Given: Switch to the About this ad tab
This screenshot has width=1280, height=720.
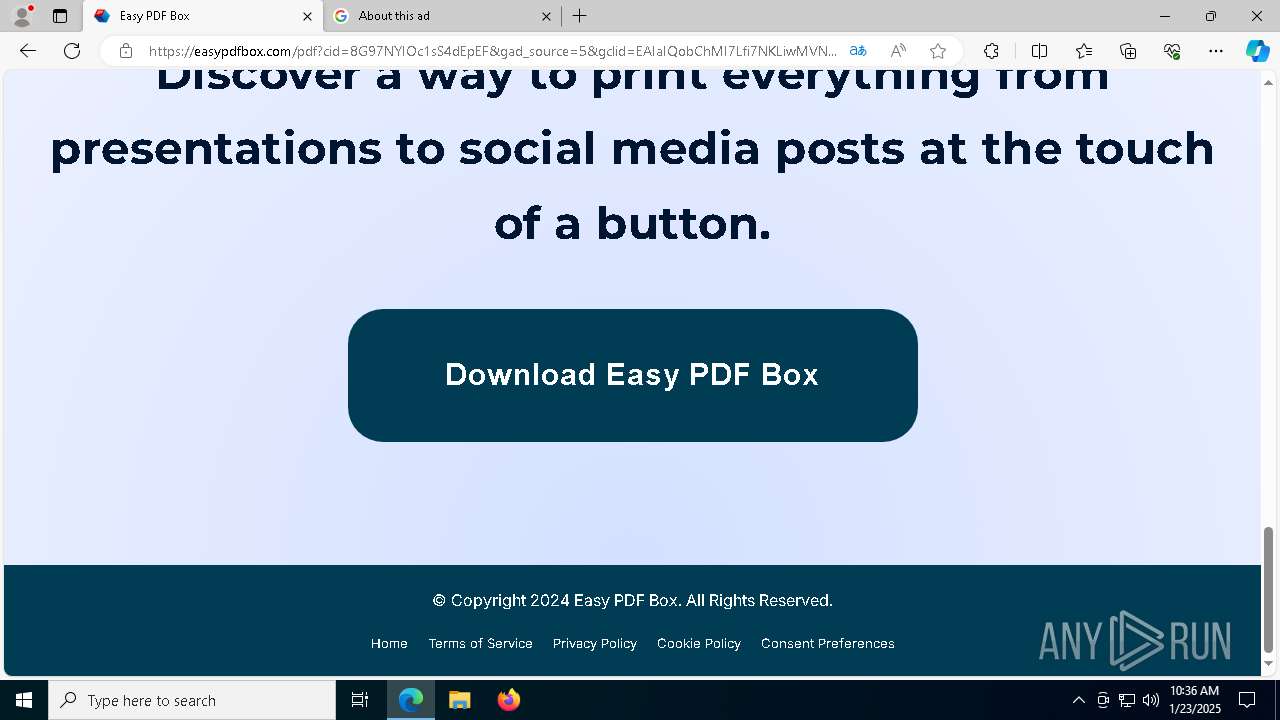Looking at the screenshot, I should (443, 16).
